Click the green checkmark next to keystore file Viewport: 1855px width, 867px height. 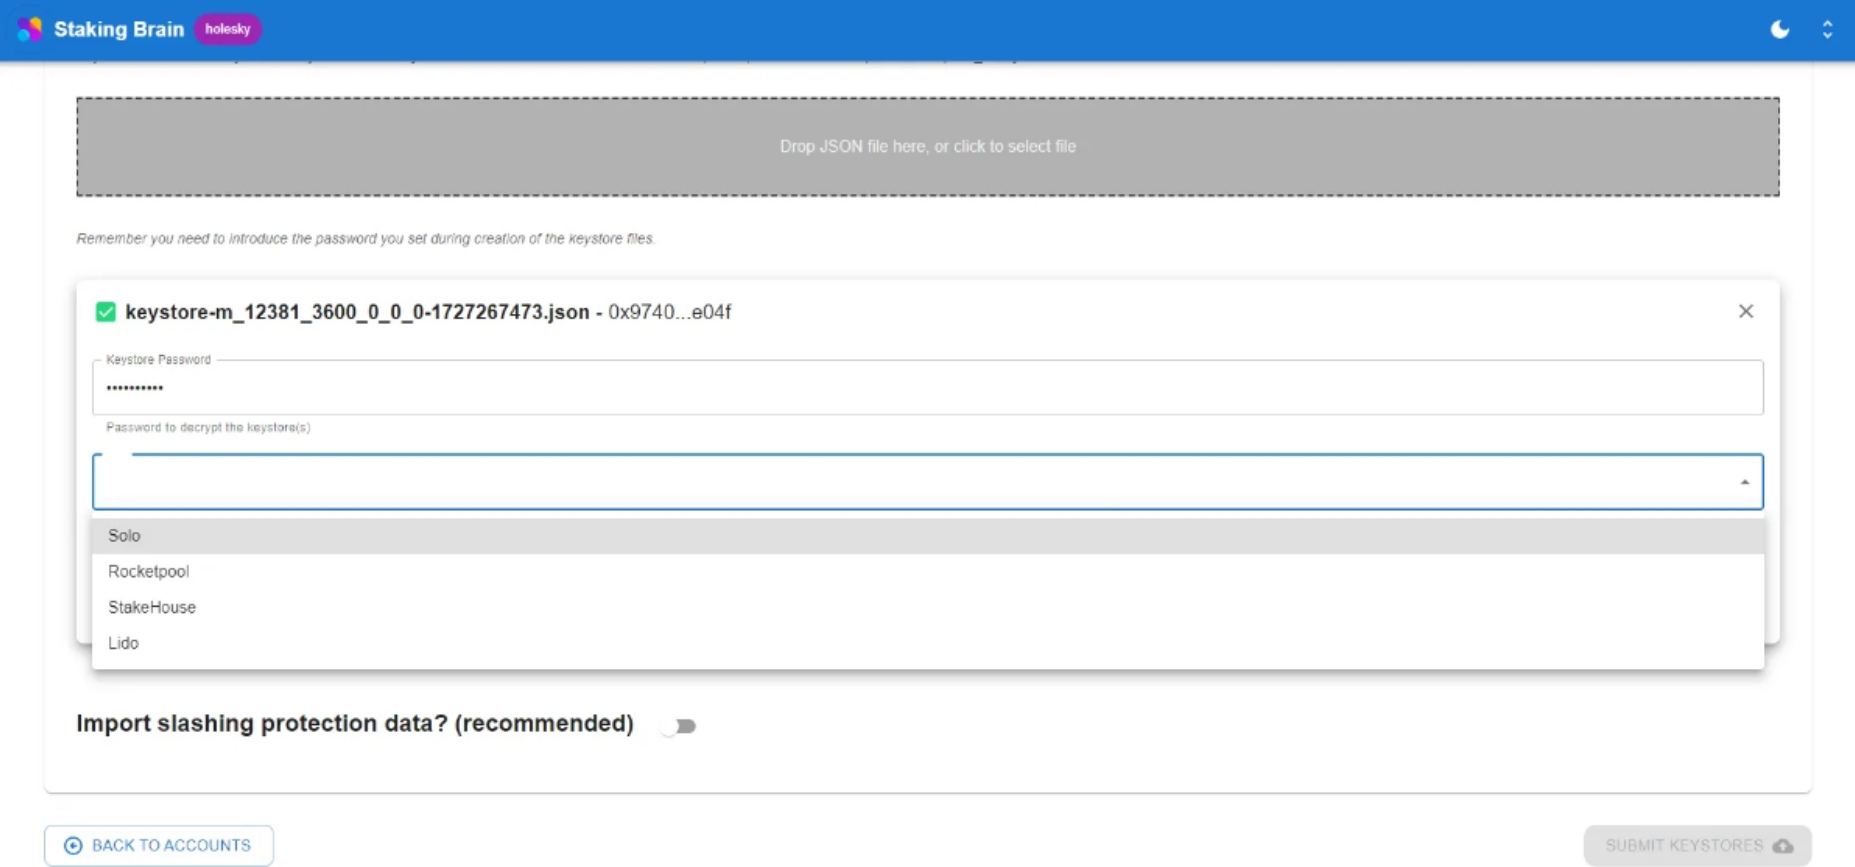[105, 312]
